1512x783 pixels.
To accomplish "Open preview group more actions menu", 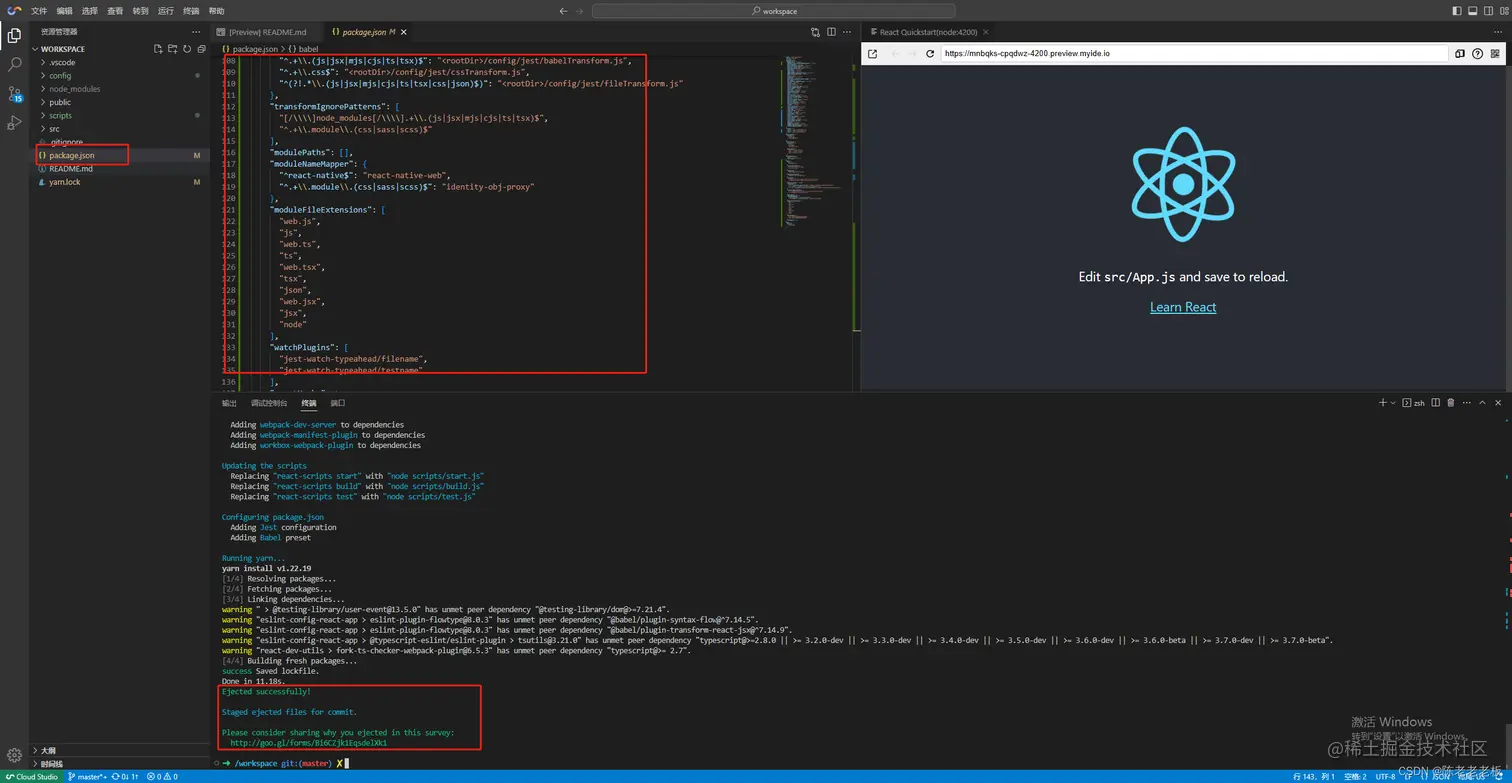I will pyautogui.click(x=1498, y=32).
